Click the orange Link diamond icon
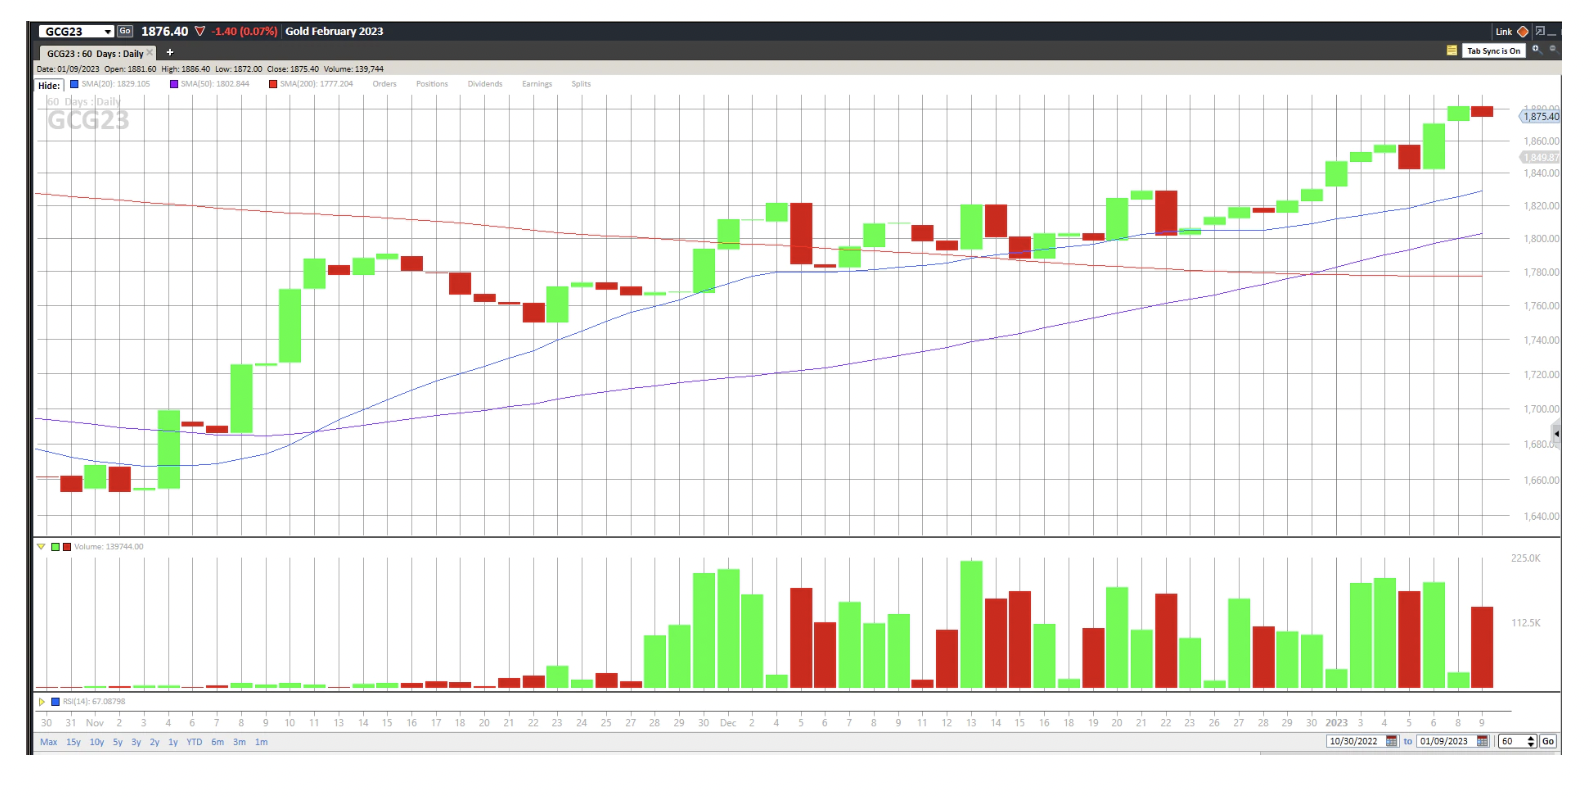 coord(1523,32)
